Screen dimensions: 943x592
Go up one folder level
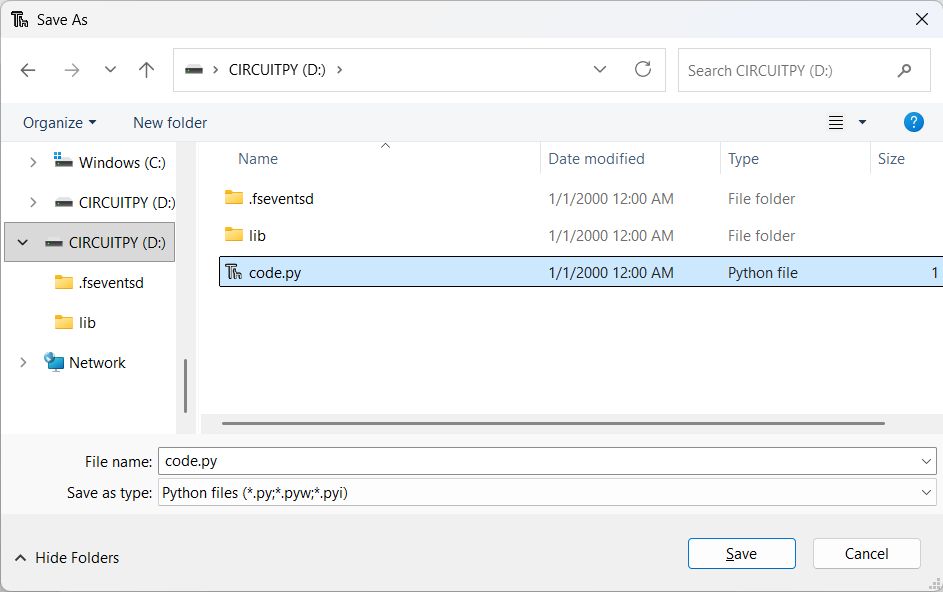point(146,70)
